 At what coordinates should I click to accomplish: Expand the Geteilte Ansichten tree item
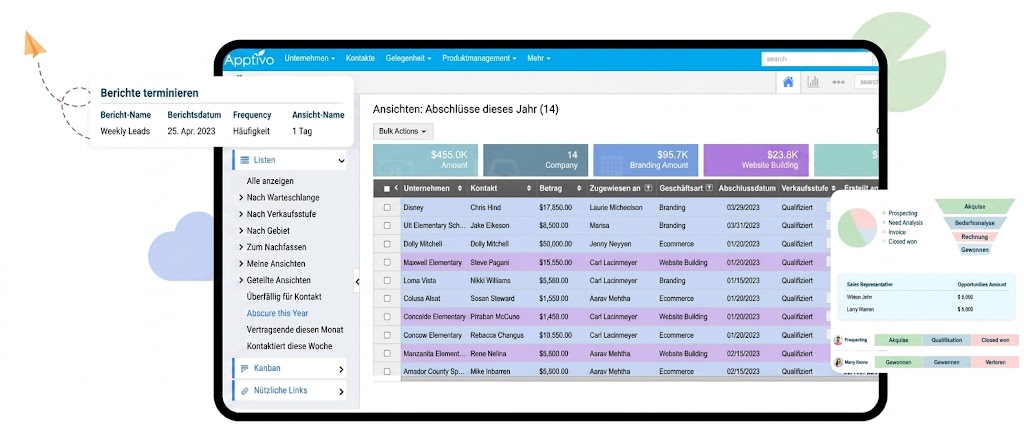click(241, 280)
